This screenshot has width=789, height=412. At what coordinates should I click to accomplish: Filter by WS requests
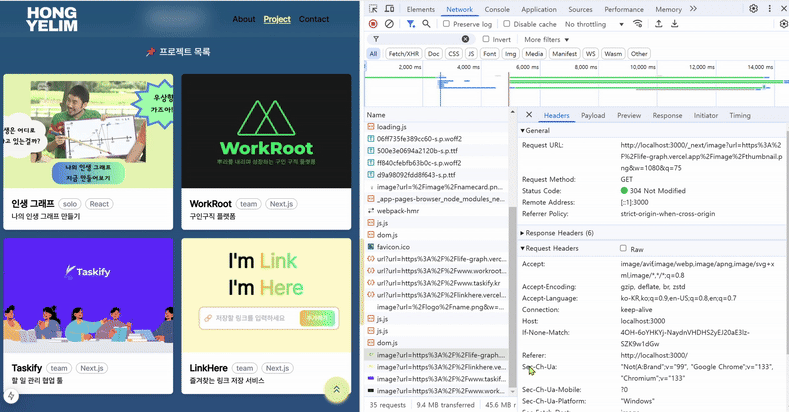[590, 53]
